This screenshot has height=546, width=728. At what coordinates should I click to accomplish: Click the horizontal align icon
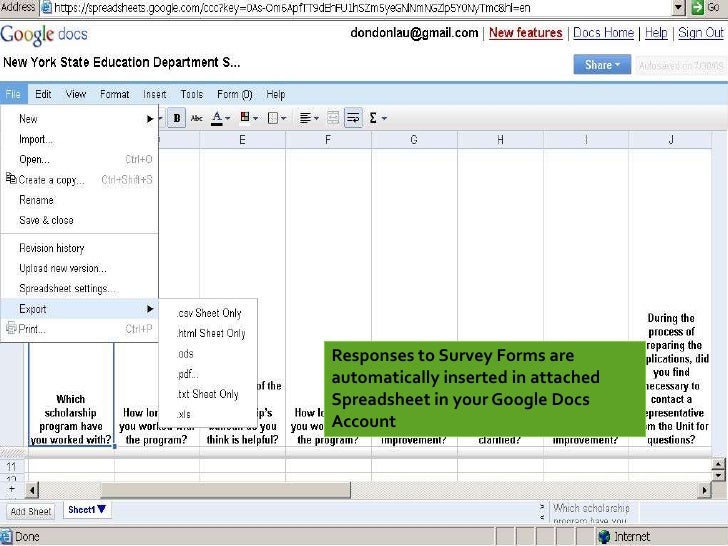305,118
